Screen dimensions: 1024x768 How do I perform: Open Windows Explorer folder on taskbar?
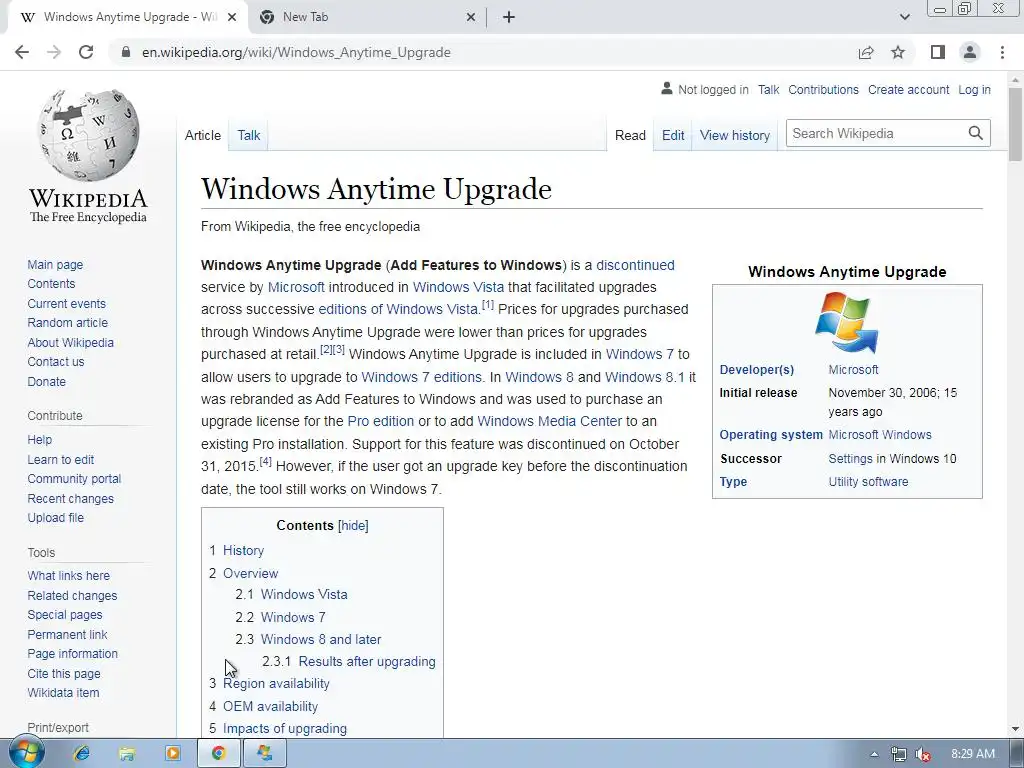tap(127, 754)
